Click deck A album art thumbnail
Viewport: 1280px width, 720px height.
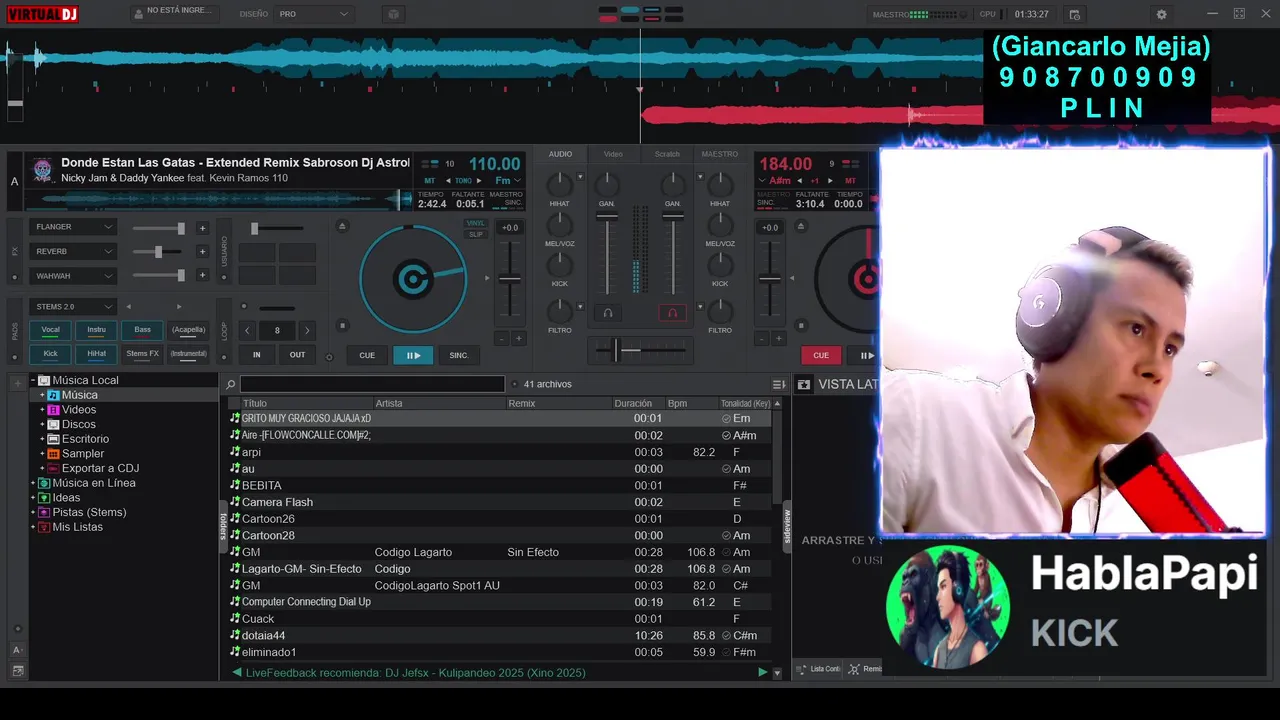pyautogui.click(x=42, y=169)
